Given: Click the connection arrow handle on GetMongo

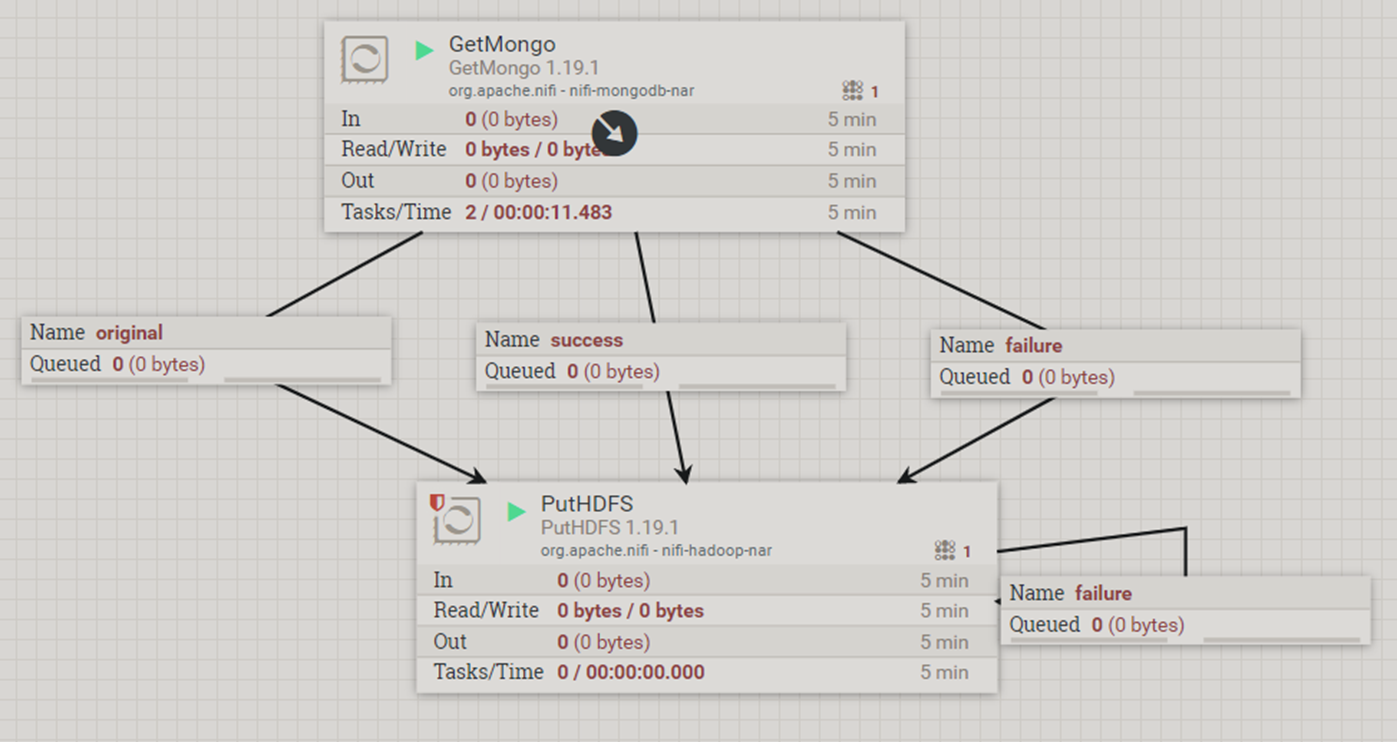Looking at the screenshot, I should point(614,133).
